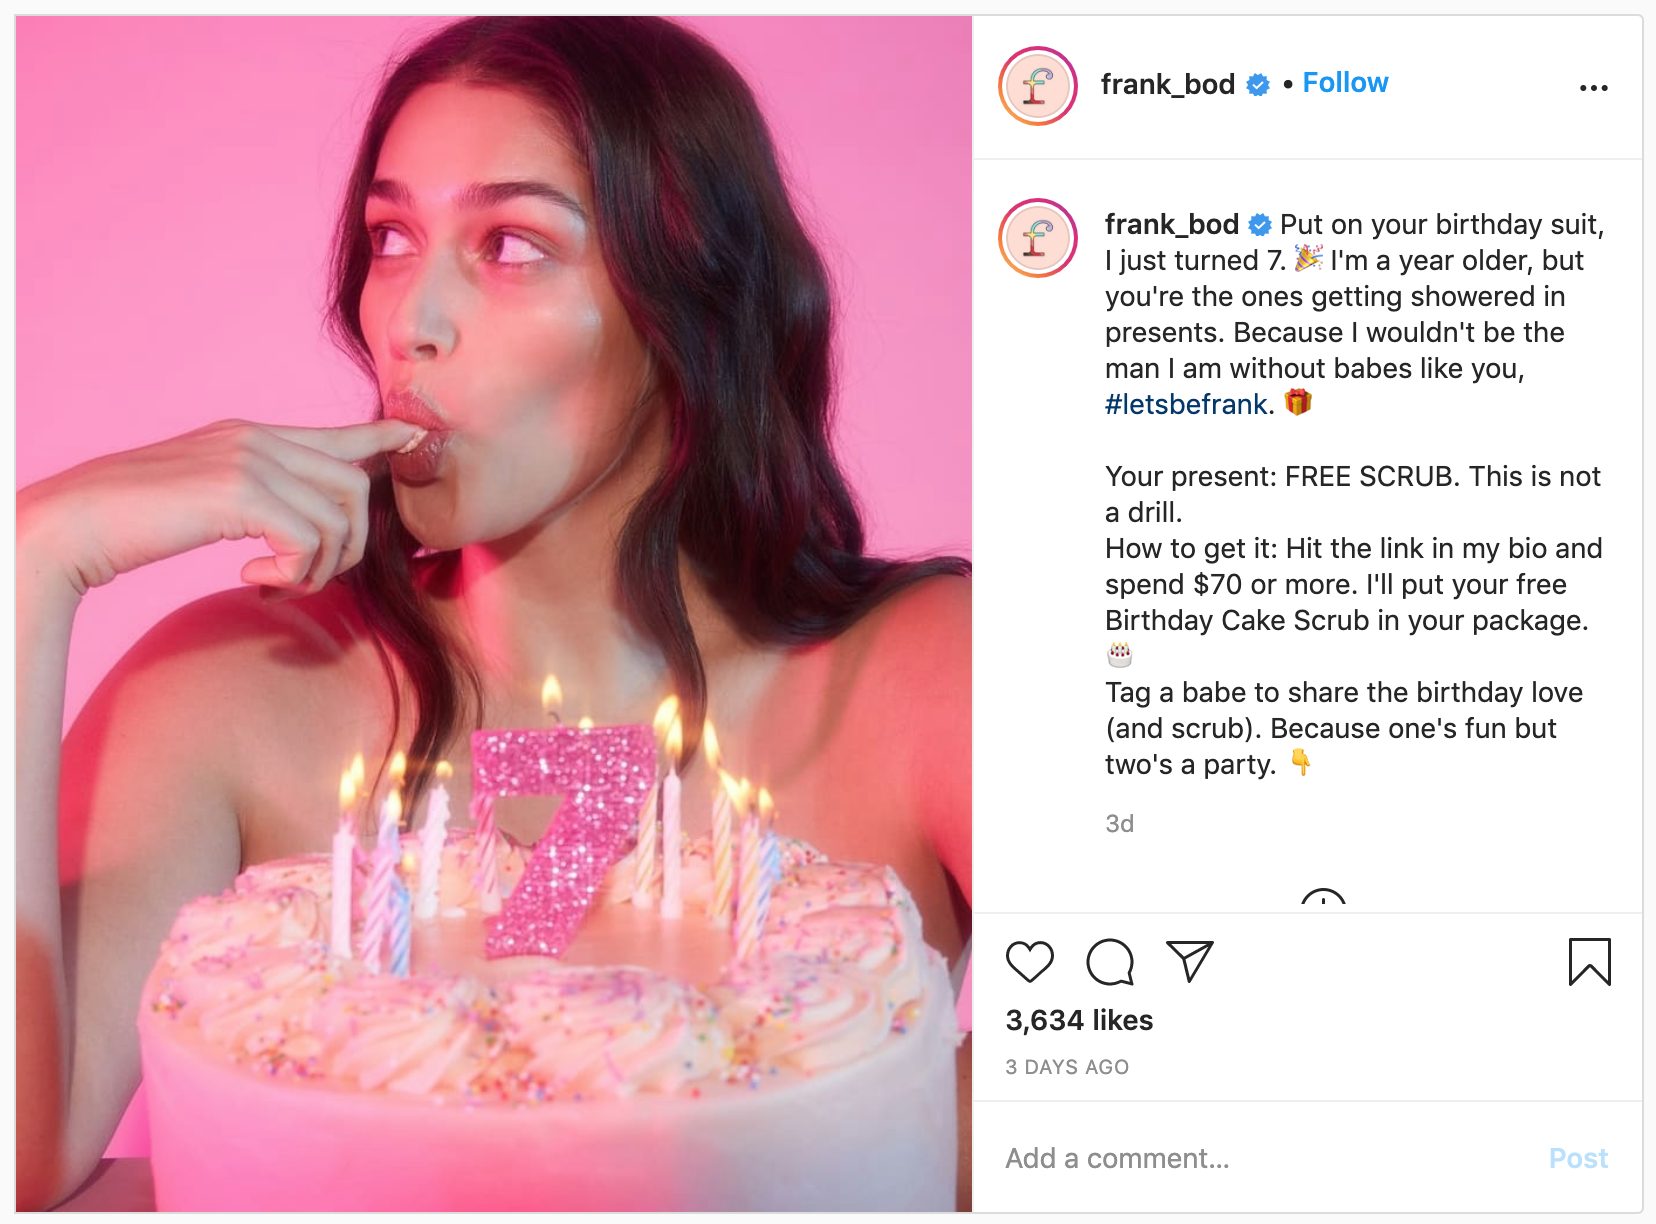This screenshot has width=1656, height=1224.
Task: View who liked by clicking 3,634 likes
Action: pyautogui.click(x=1079, y=1020)
